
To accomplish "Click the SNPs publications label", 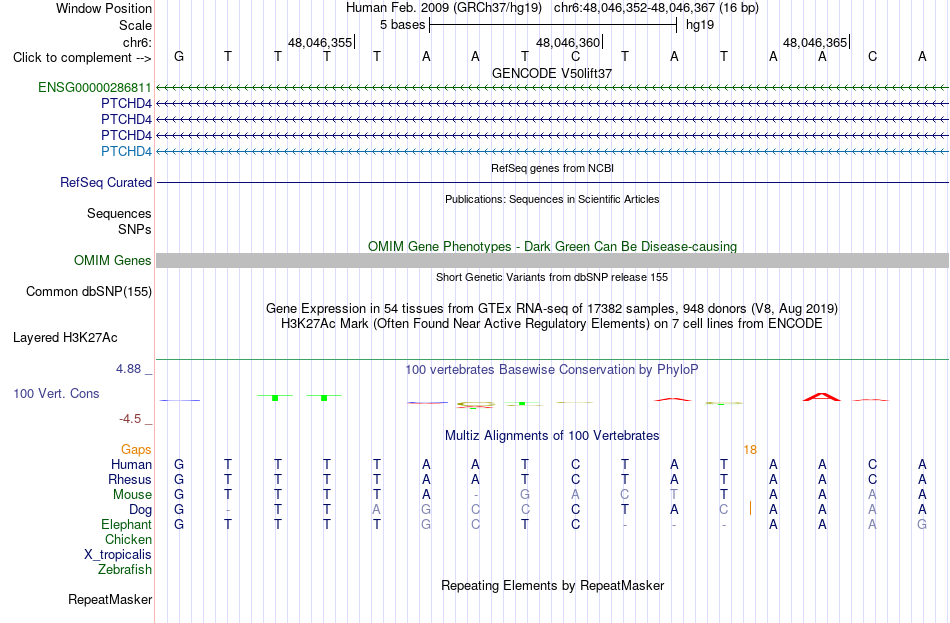I will click(135, 229).
